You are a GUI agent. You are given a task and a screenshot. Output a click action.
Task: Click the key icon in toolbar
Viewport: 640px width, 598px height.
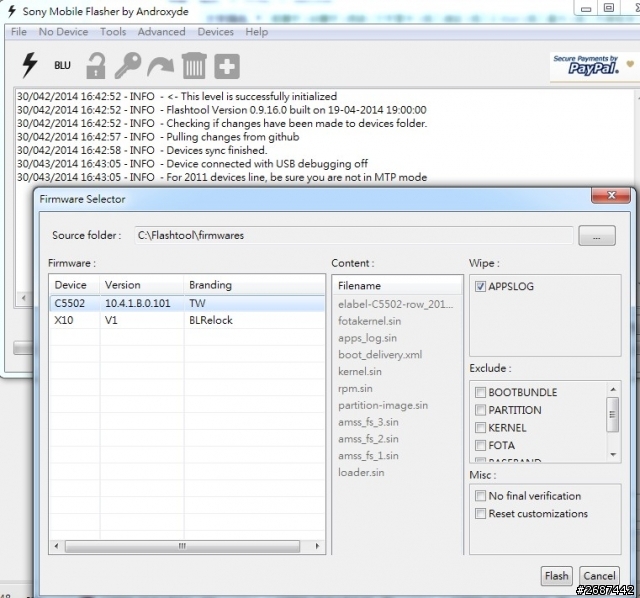pos(127,66)
